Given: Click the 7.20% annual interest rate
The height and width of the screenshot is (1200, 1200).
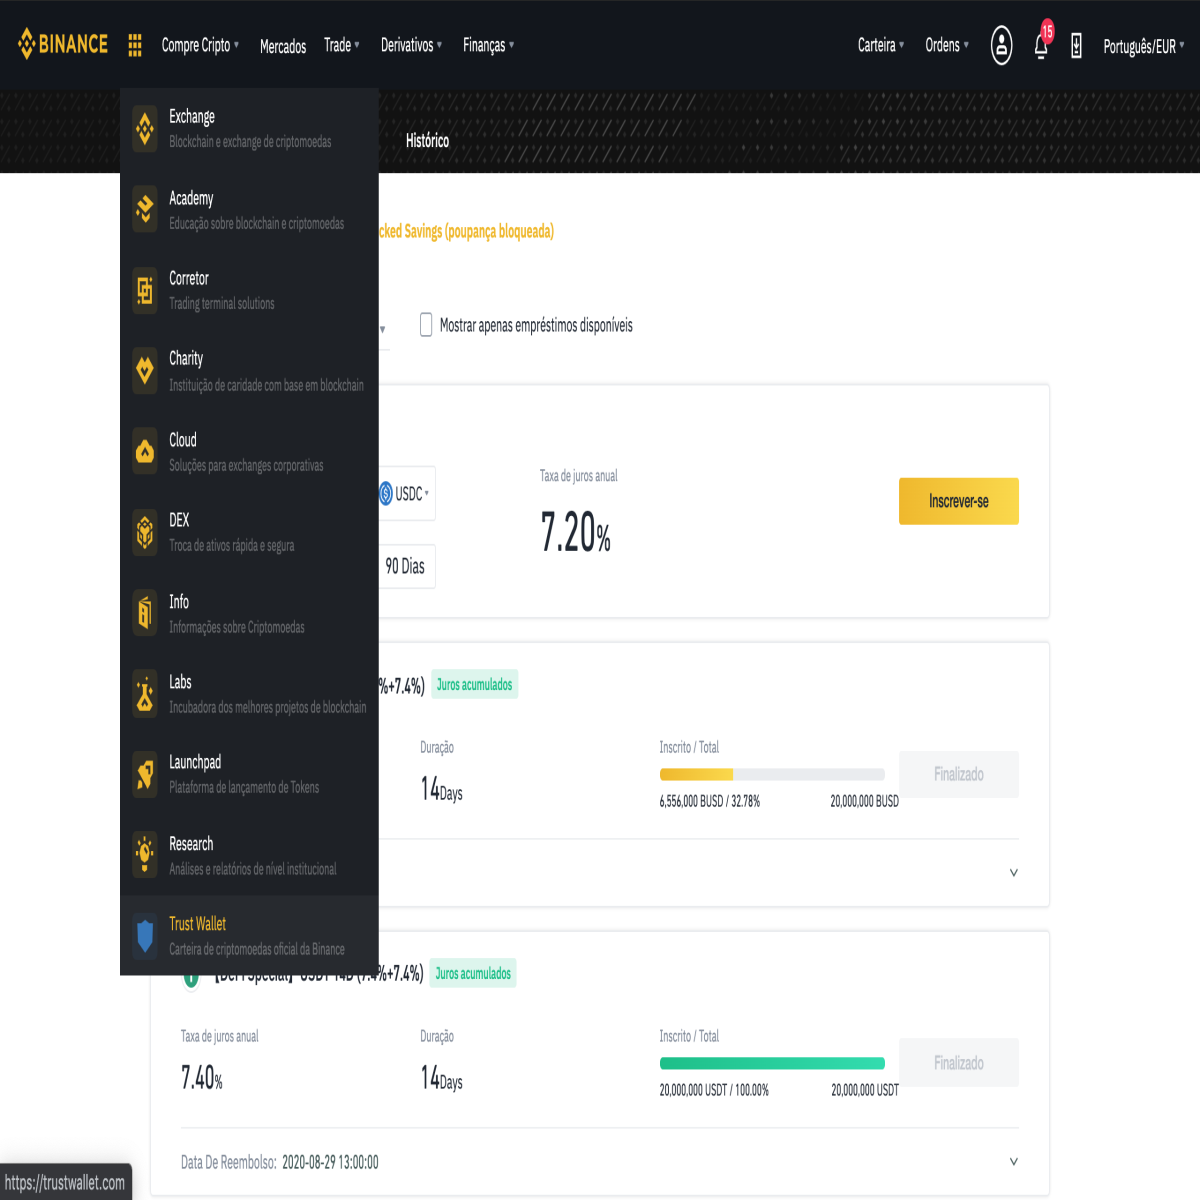Looking at the screenshot, I should tap(576, 531).
